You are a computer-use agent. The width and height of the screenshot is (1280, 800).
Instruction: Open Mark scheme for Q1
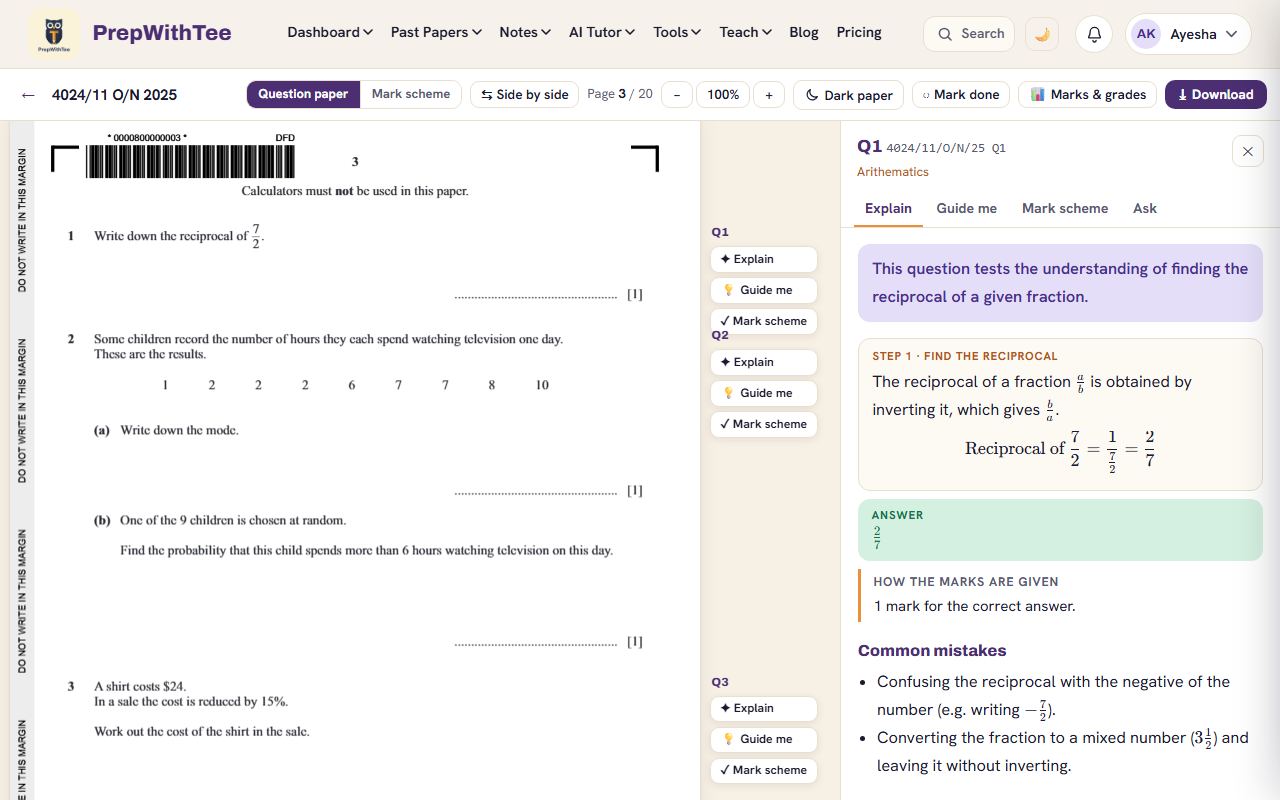[764, 321]
